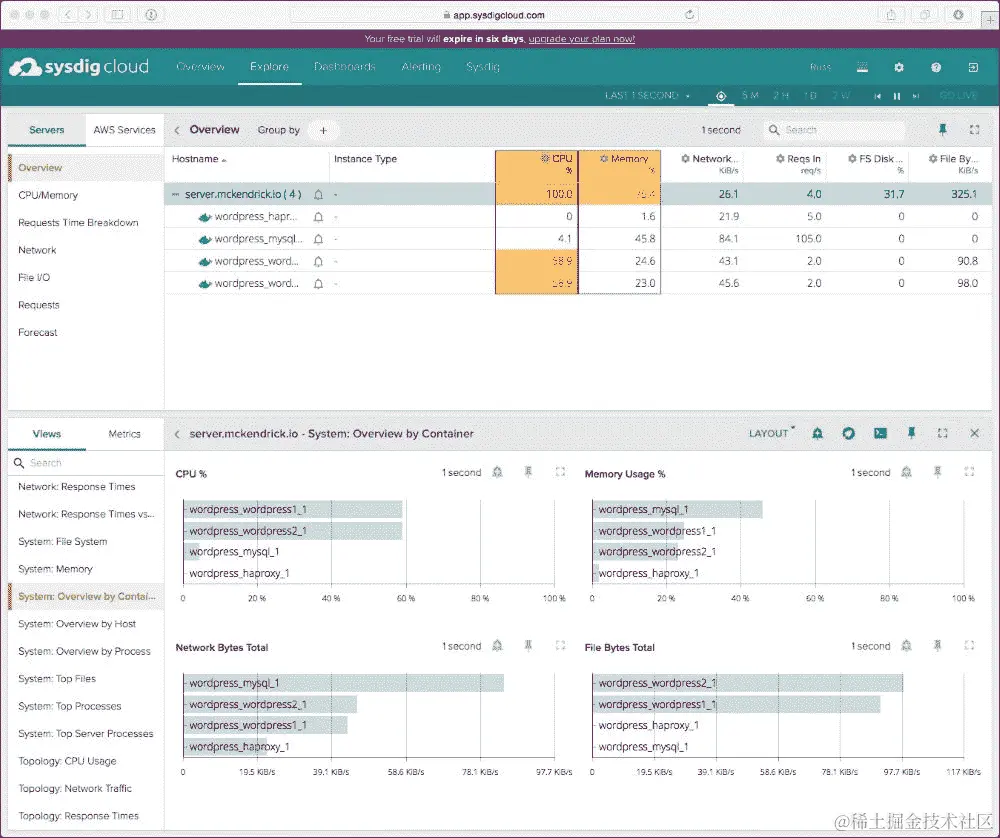Open Requests Time Breakdown in sidebar

click(78, 223)
